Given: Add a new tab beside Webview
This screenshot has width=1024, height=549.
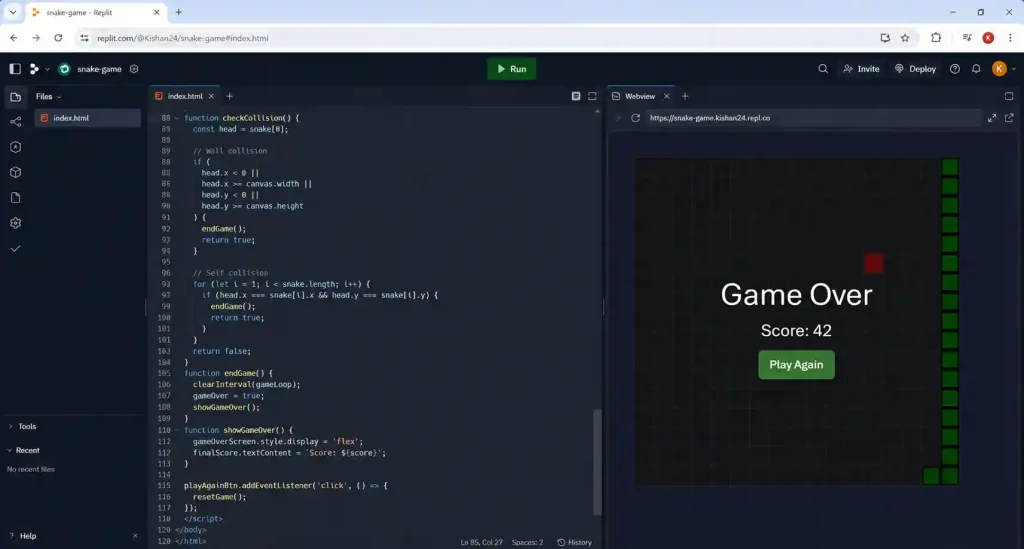Looking at the screenshot, I should pyautogui.click(x=685, y=96).
